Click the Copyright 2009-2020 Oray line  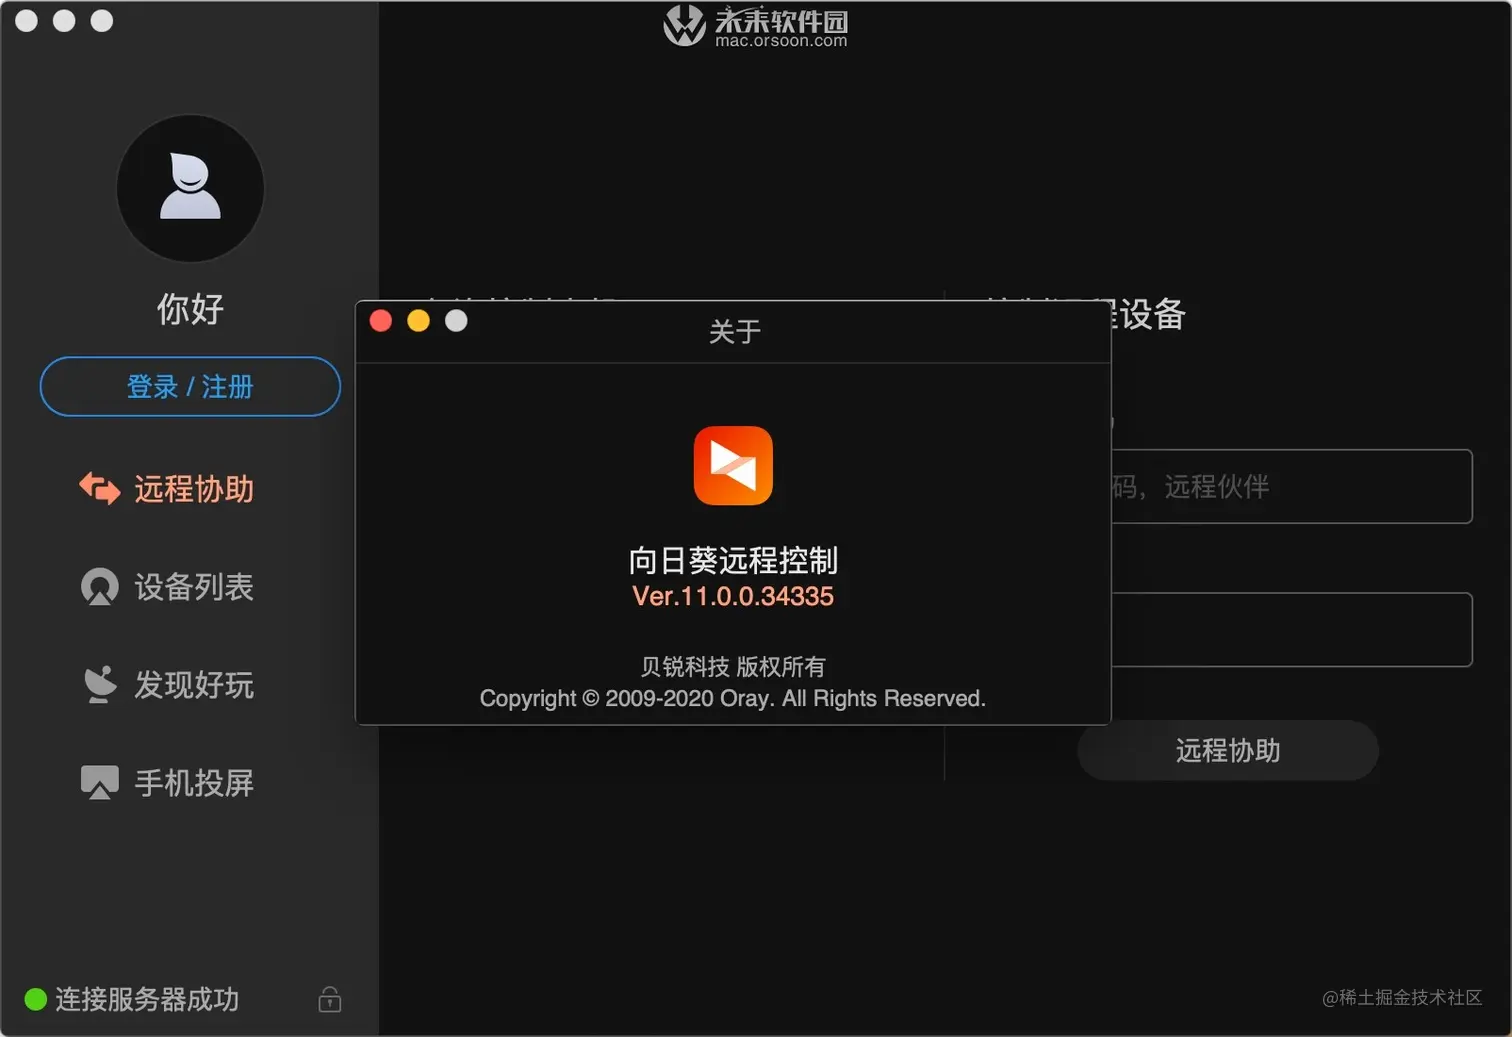point(733,698)
